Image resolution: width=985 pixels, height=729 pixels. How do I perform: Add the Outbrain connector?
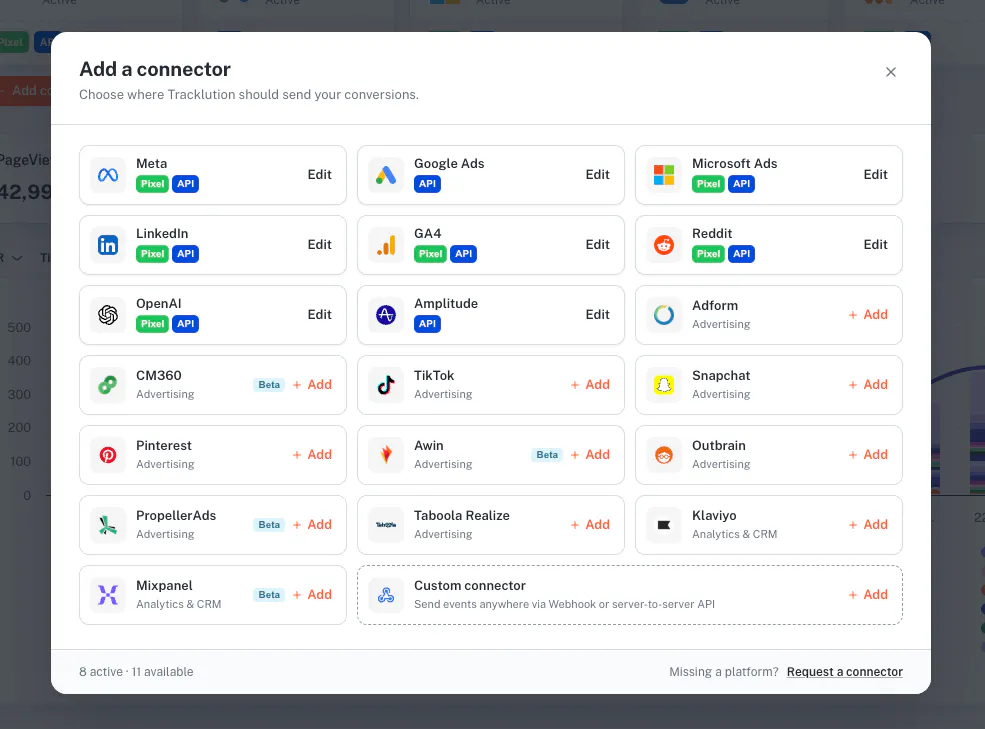[x=868, y=454]
